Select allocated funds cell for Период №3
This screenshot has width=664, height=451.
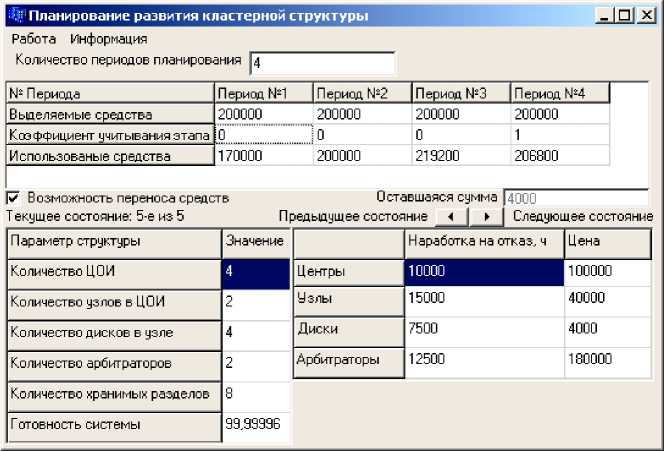click(461, 114)
